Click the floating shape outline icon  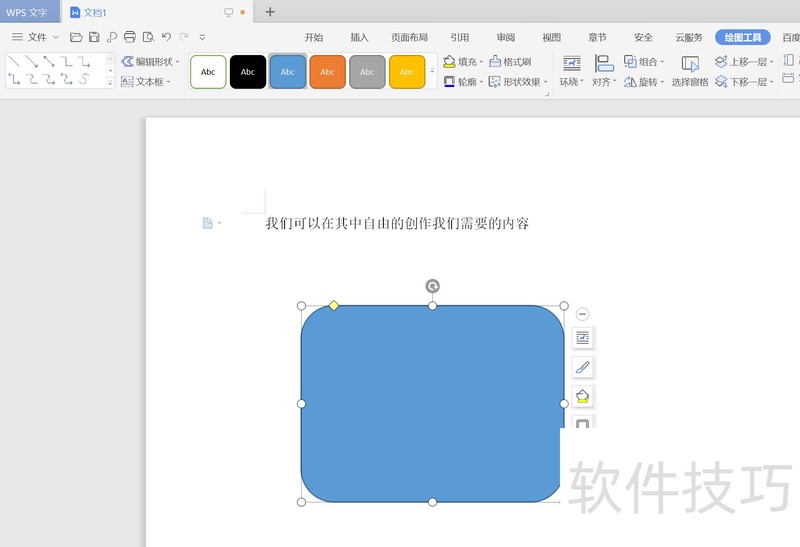tap(583, 422)
